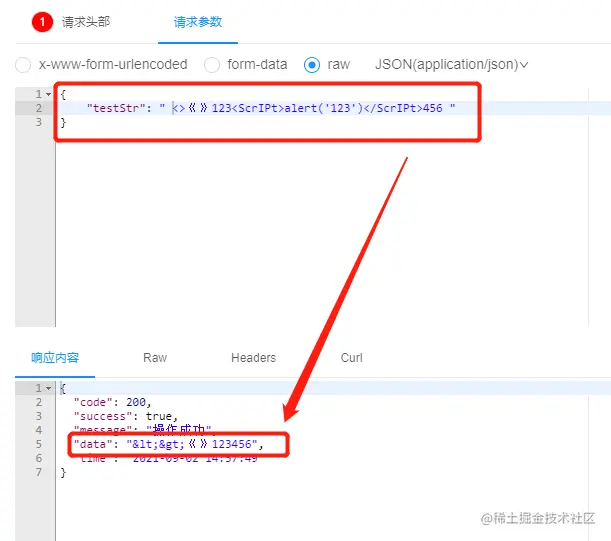Click the "code": 200 response line
The image size is (611, 541).
coord(112,402)
